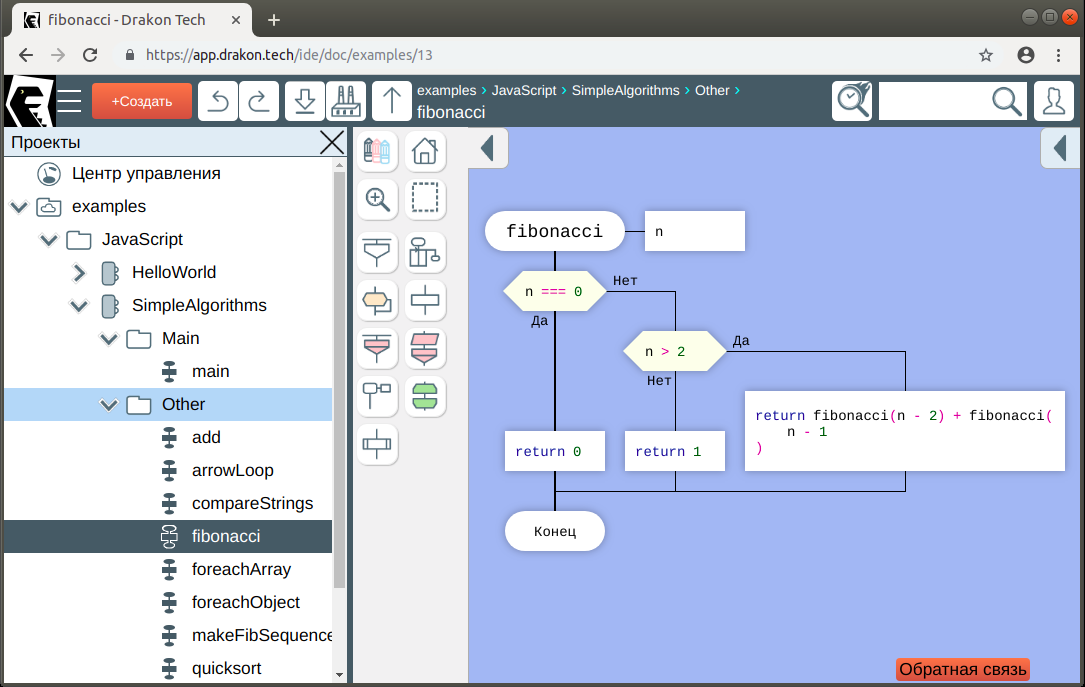Image resolution: width=1085 pixels, height=687 pixels.
Task: Click the +Создать button
Action: (141, 101)
